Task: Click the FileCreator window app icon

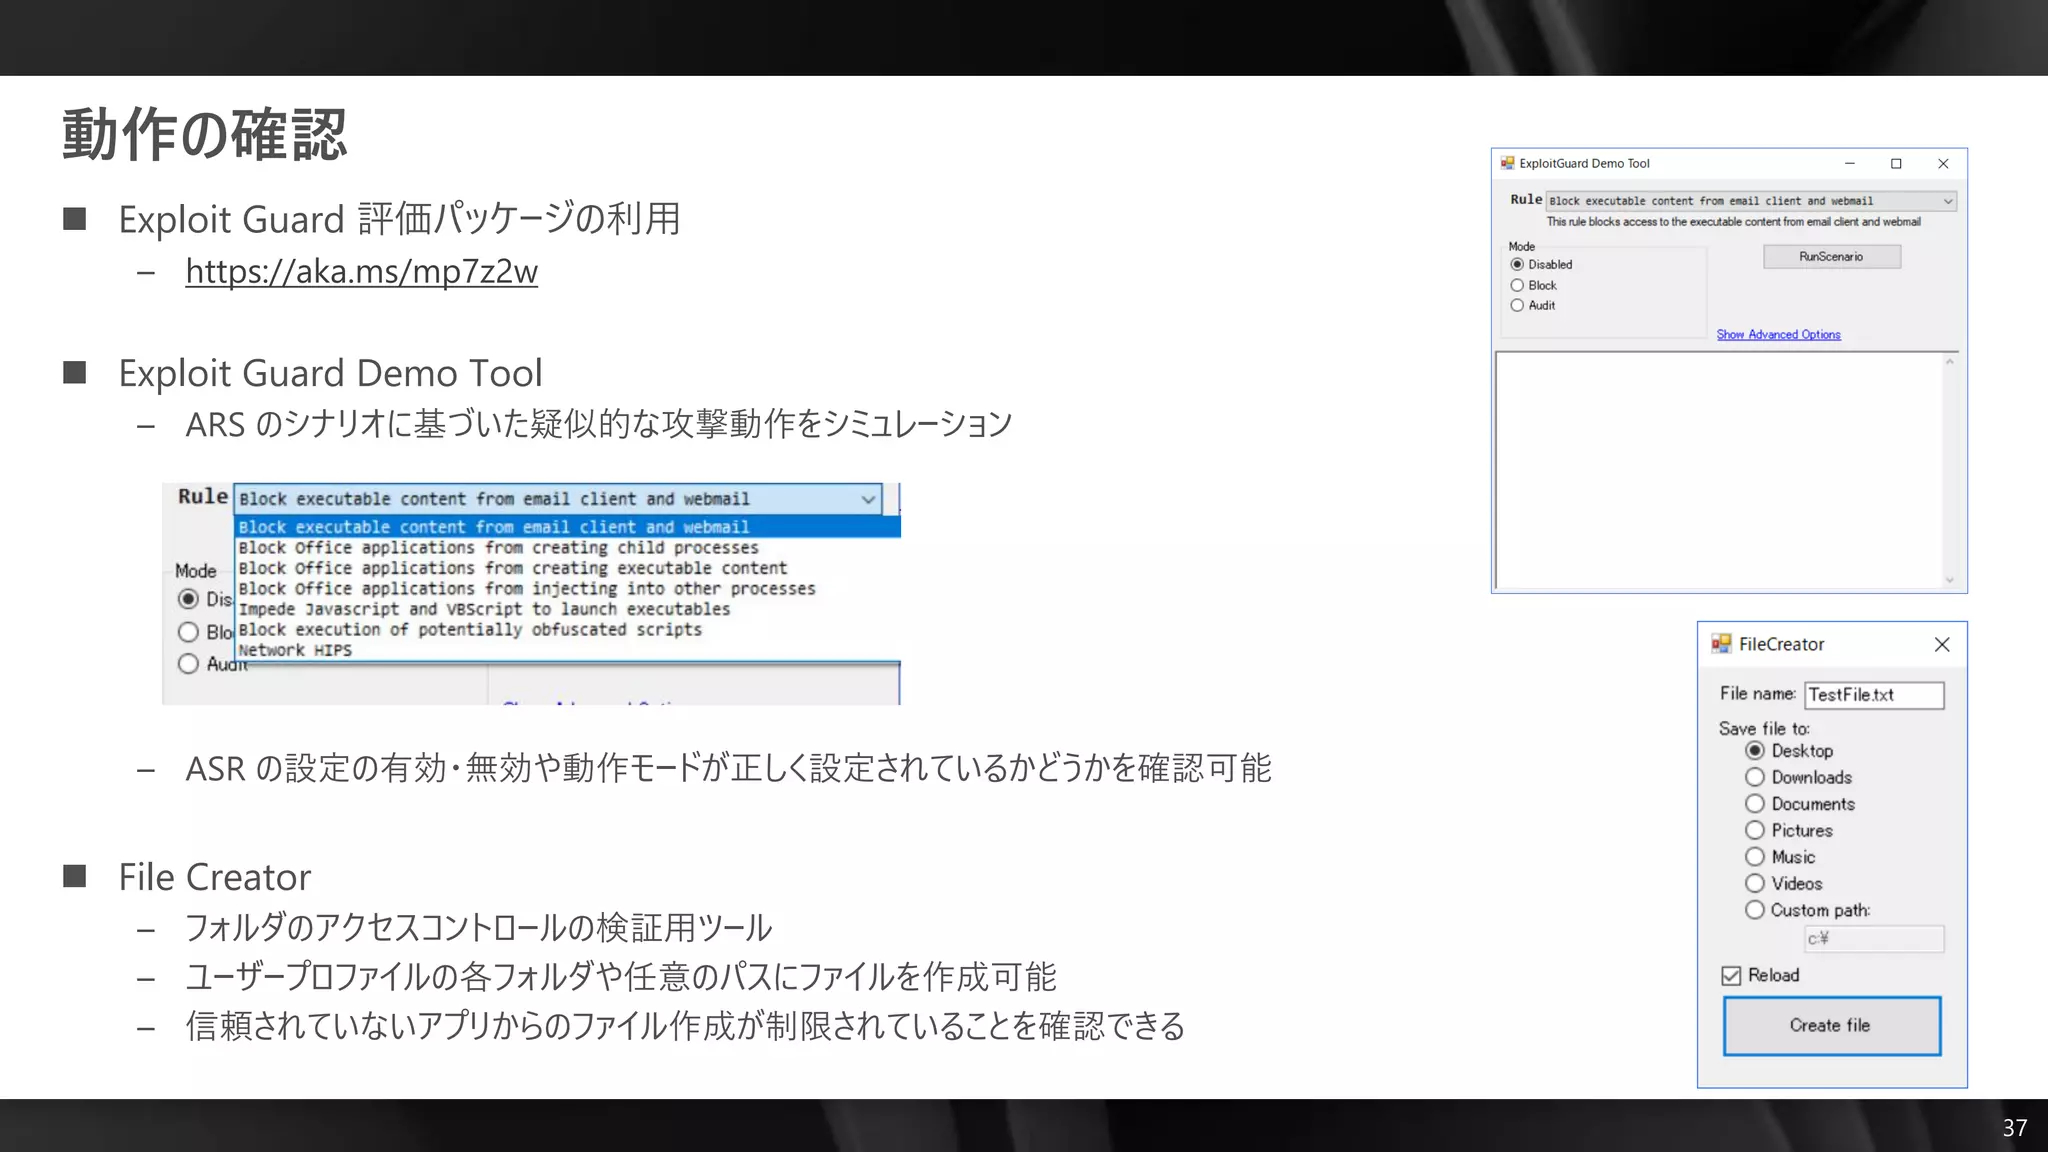Action: click(x=1721, y=644)
